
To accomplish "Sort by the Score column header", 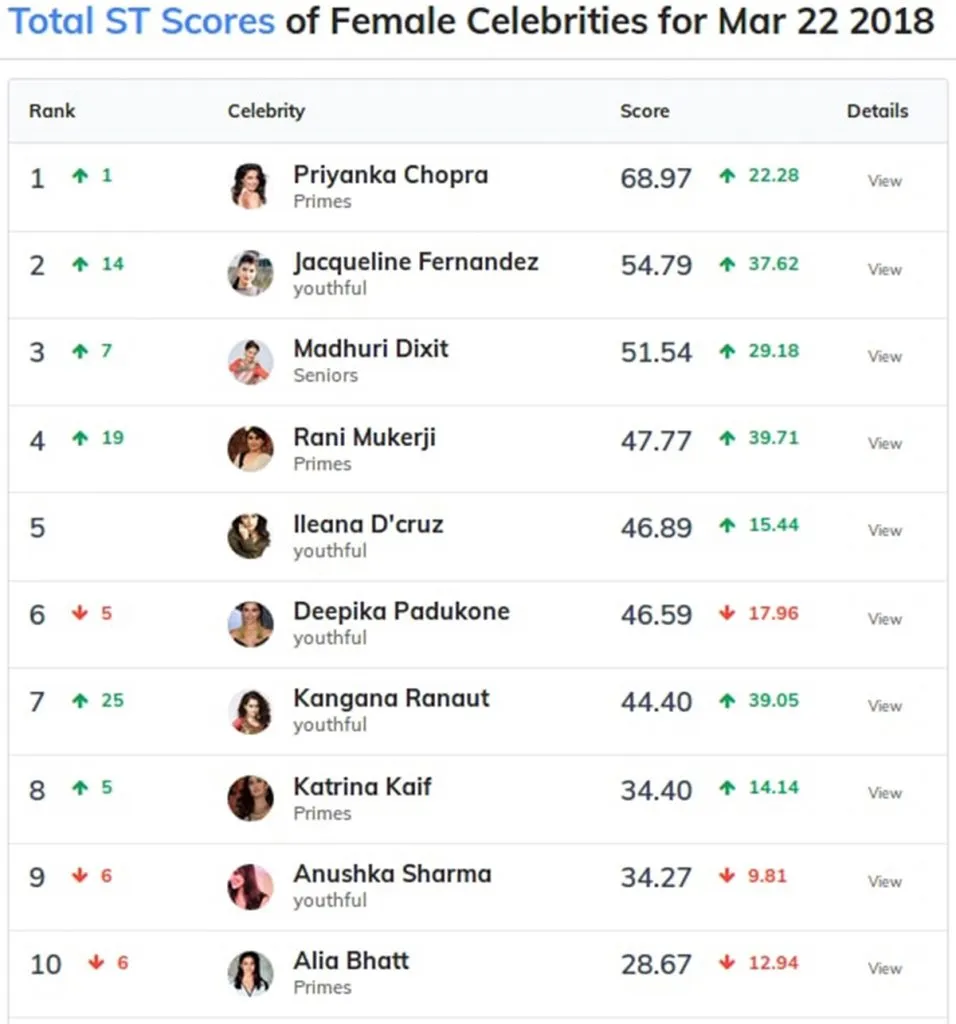I will pyautogui.click(x=644, y=111).
